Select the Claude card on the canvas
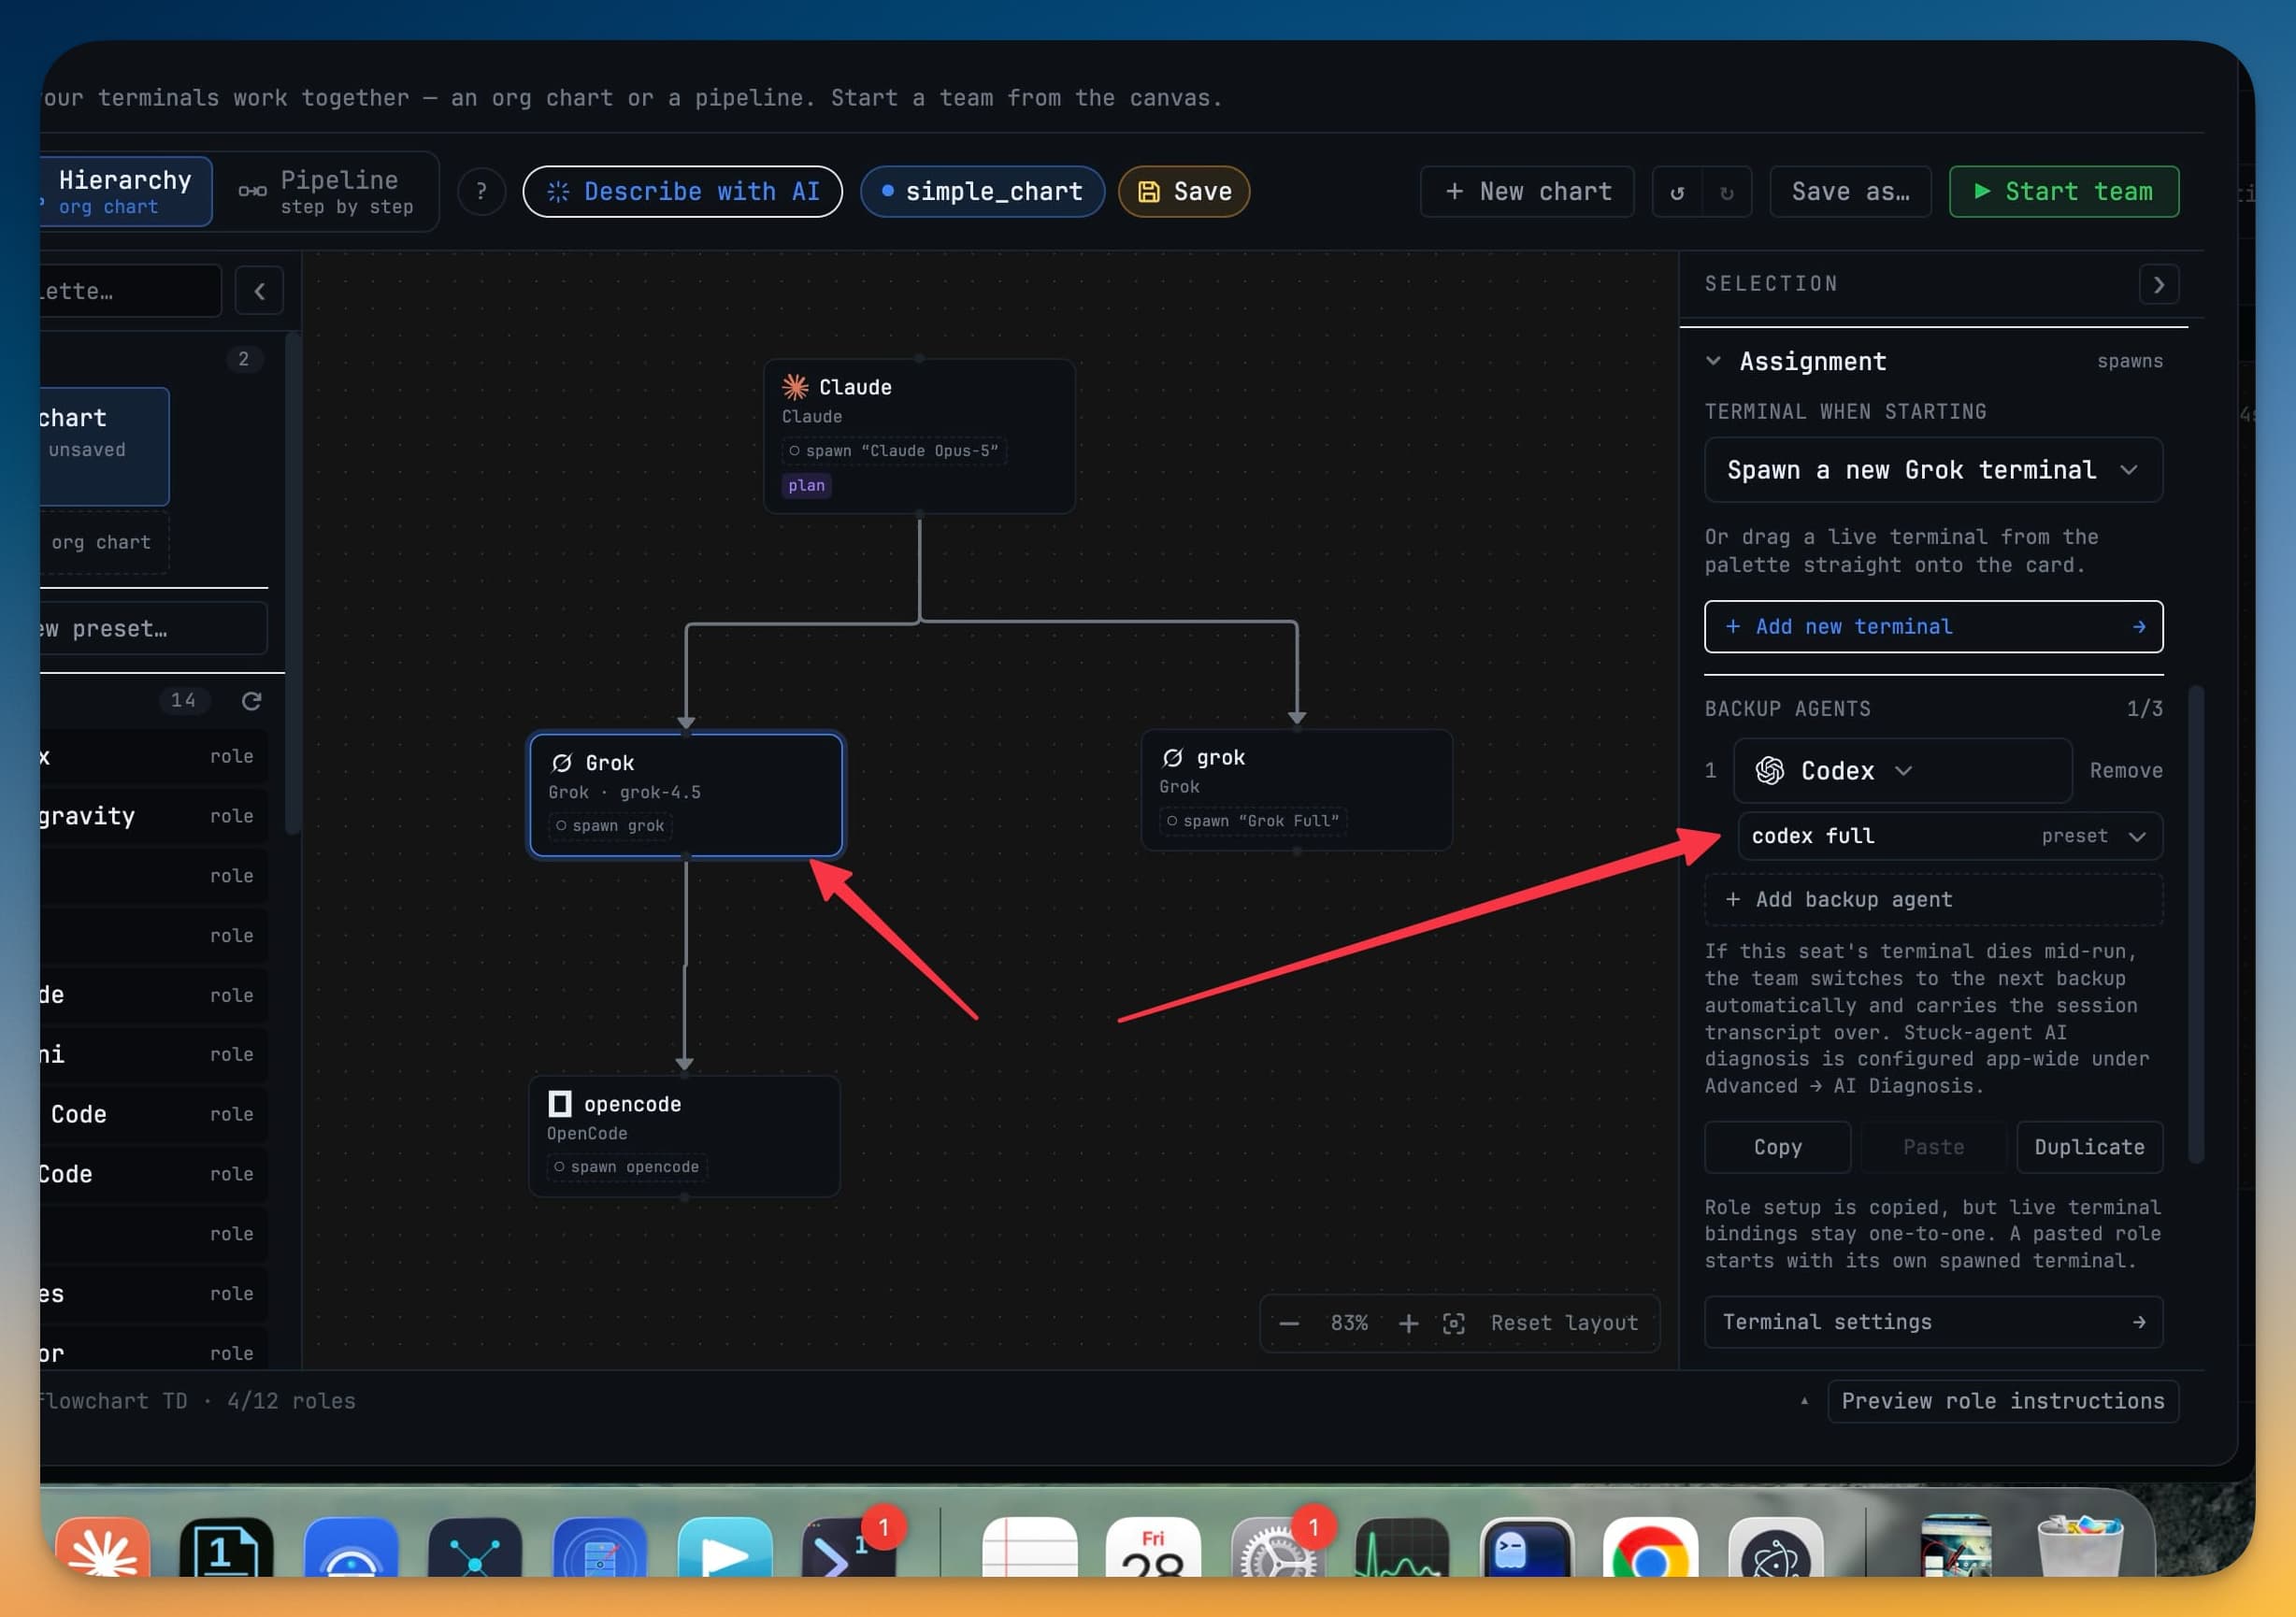 point(919,436)
